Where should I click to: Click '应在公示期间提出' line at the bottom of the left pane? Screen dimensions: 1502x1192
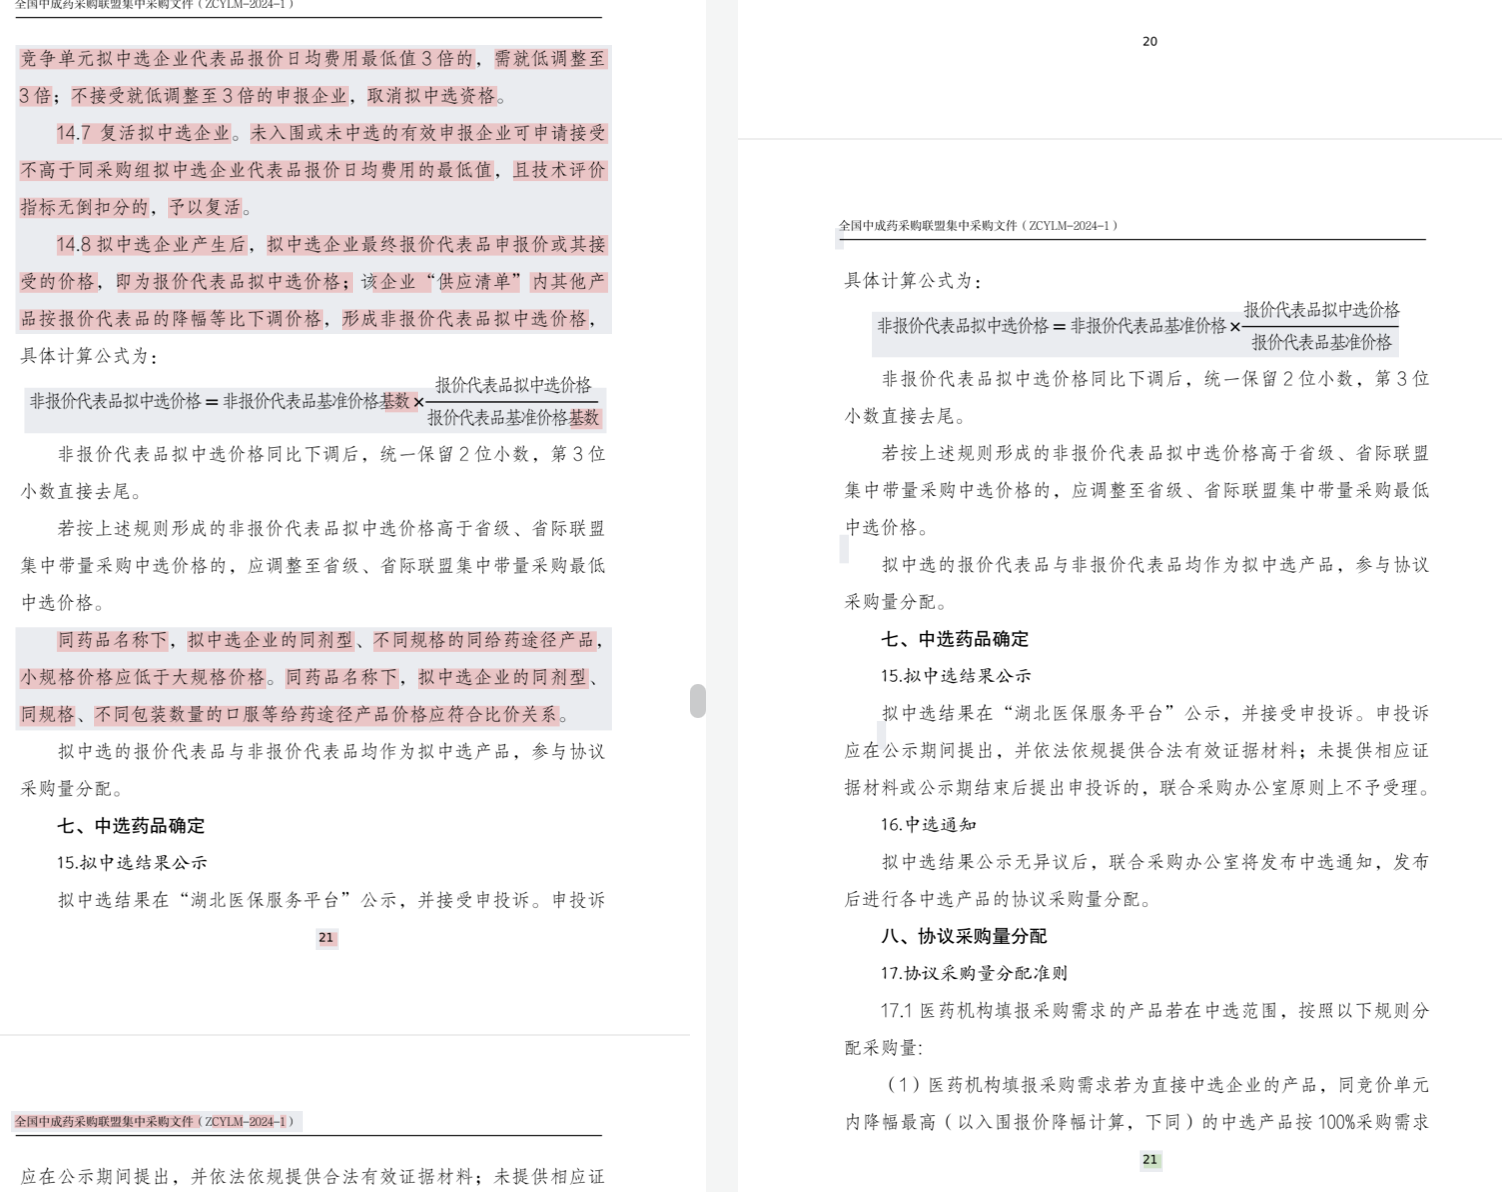(x=313, y=1177)
